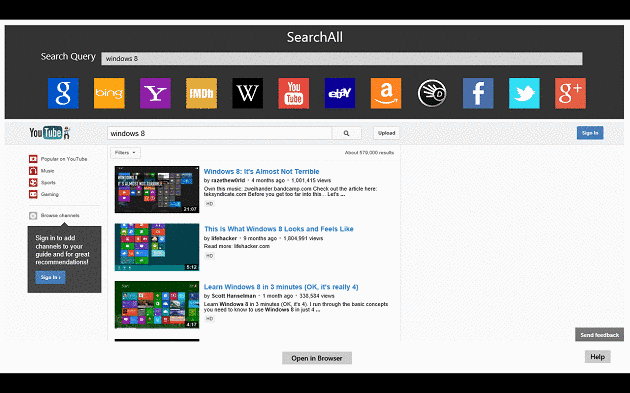Click the thumbnail of the 4:17 video
The width and height of the screenshot is (630, 393).
tap(157, 305)
